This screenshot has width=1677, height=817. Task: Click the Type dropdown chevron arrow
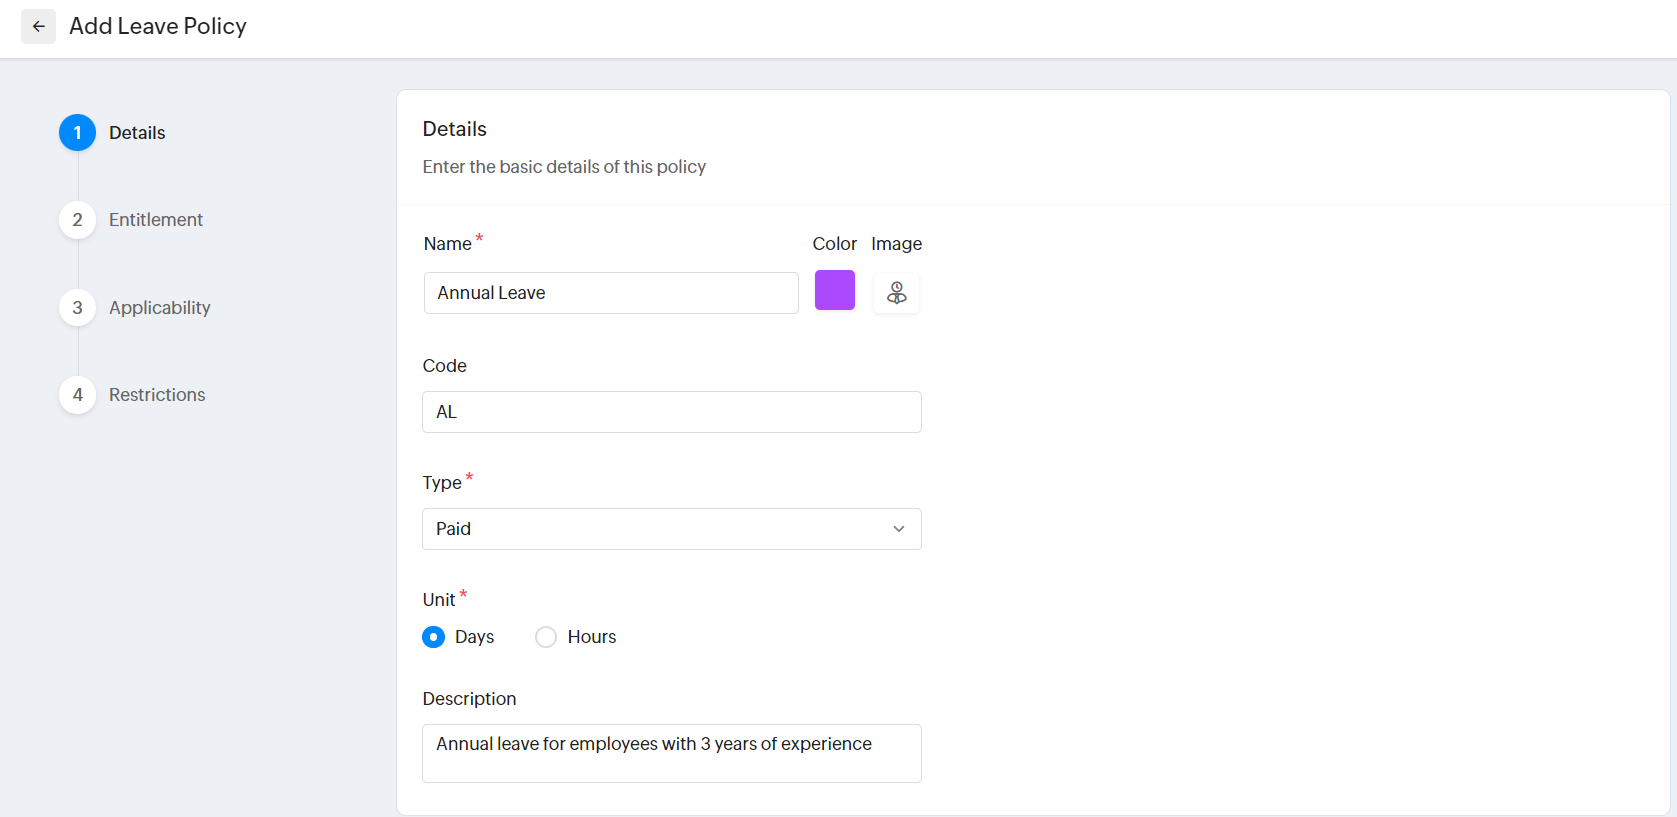coord(899,529)
